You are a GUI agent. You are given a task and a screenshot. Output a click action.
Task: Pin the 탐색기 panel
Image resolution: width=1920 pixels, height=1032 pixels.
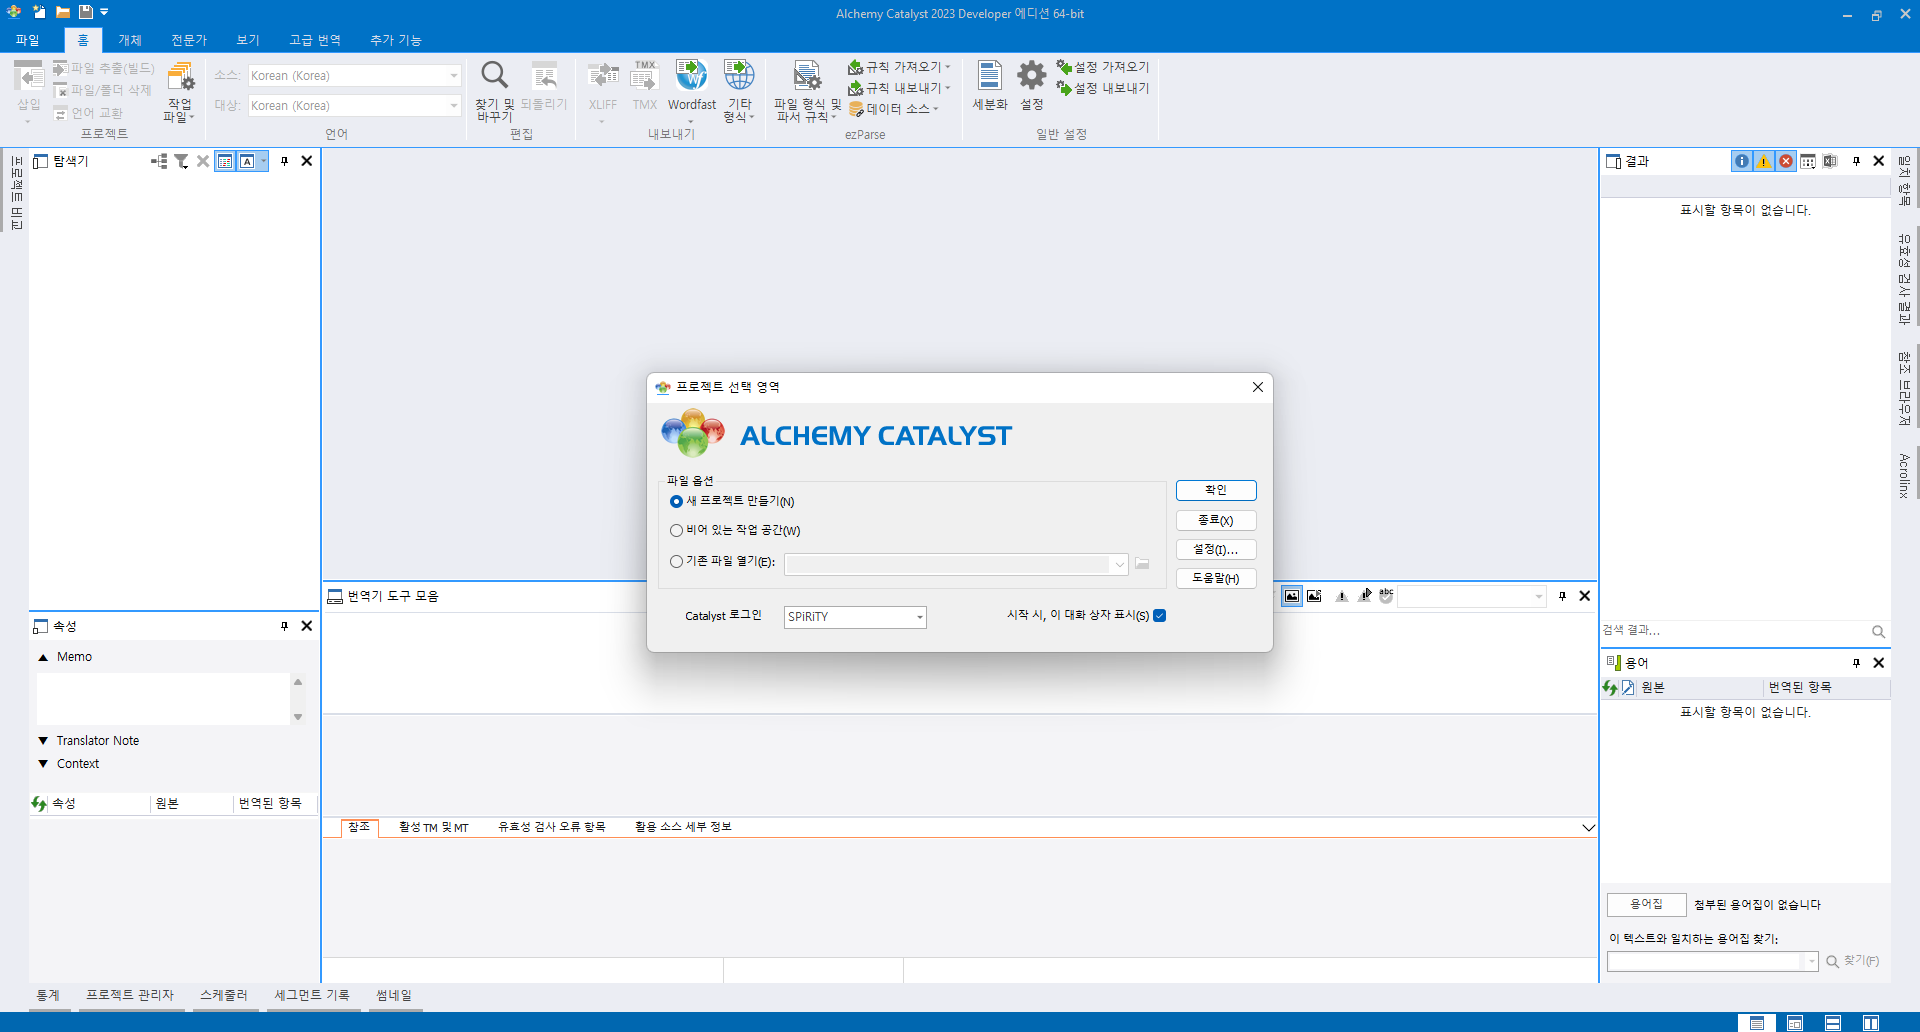285,161
